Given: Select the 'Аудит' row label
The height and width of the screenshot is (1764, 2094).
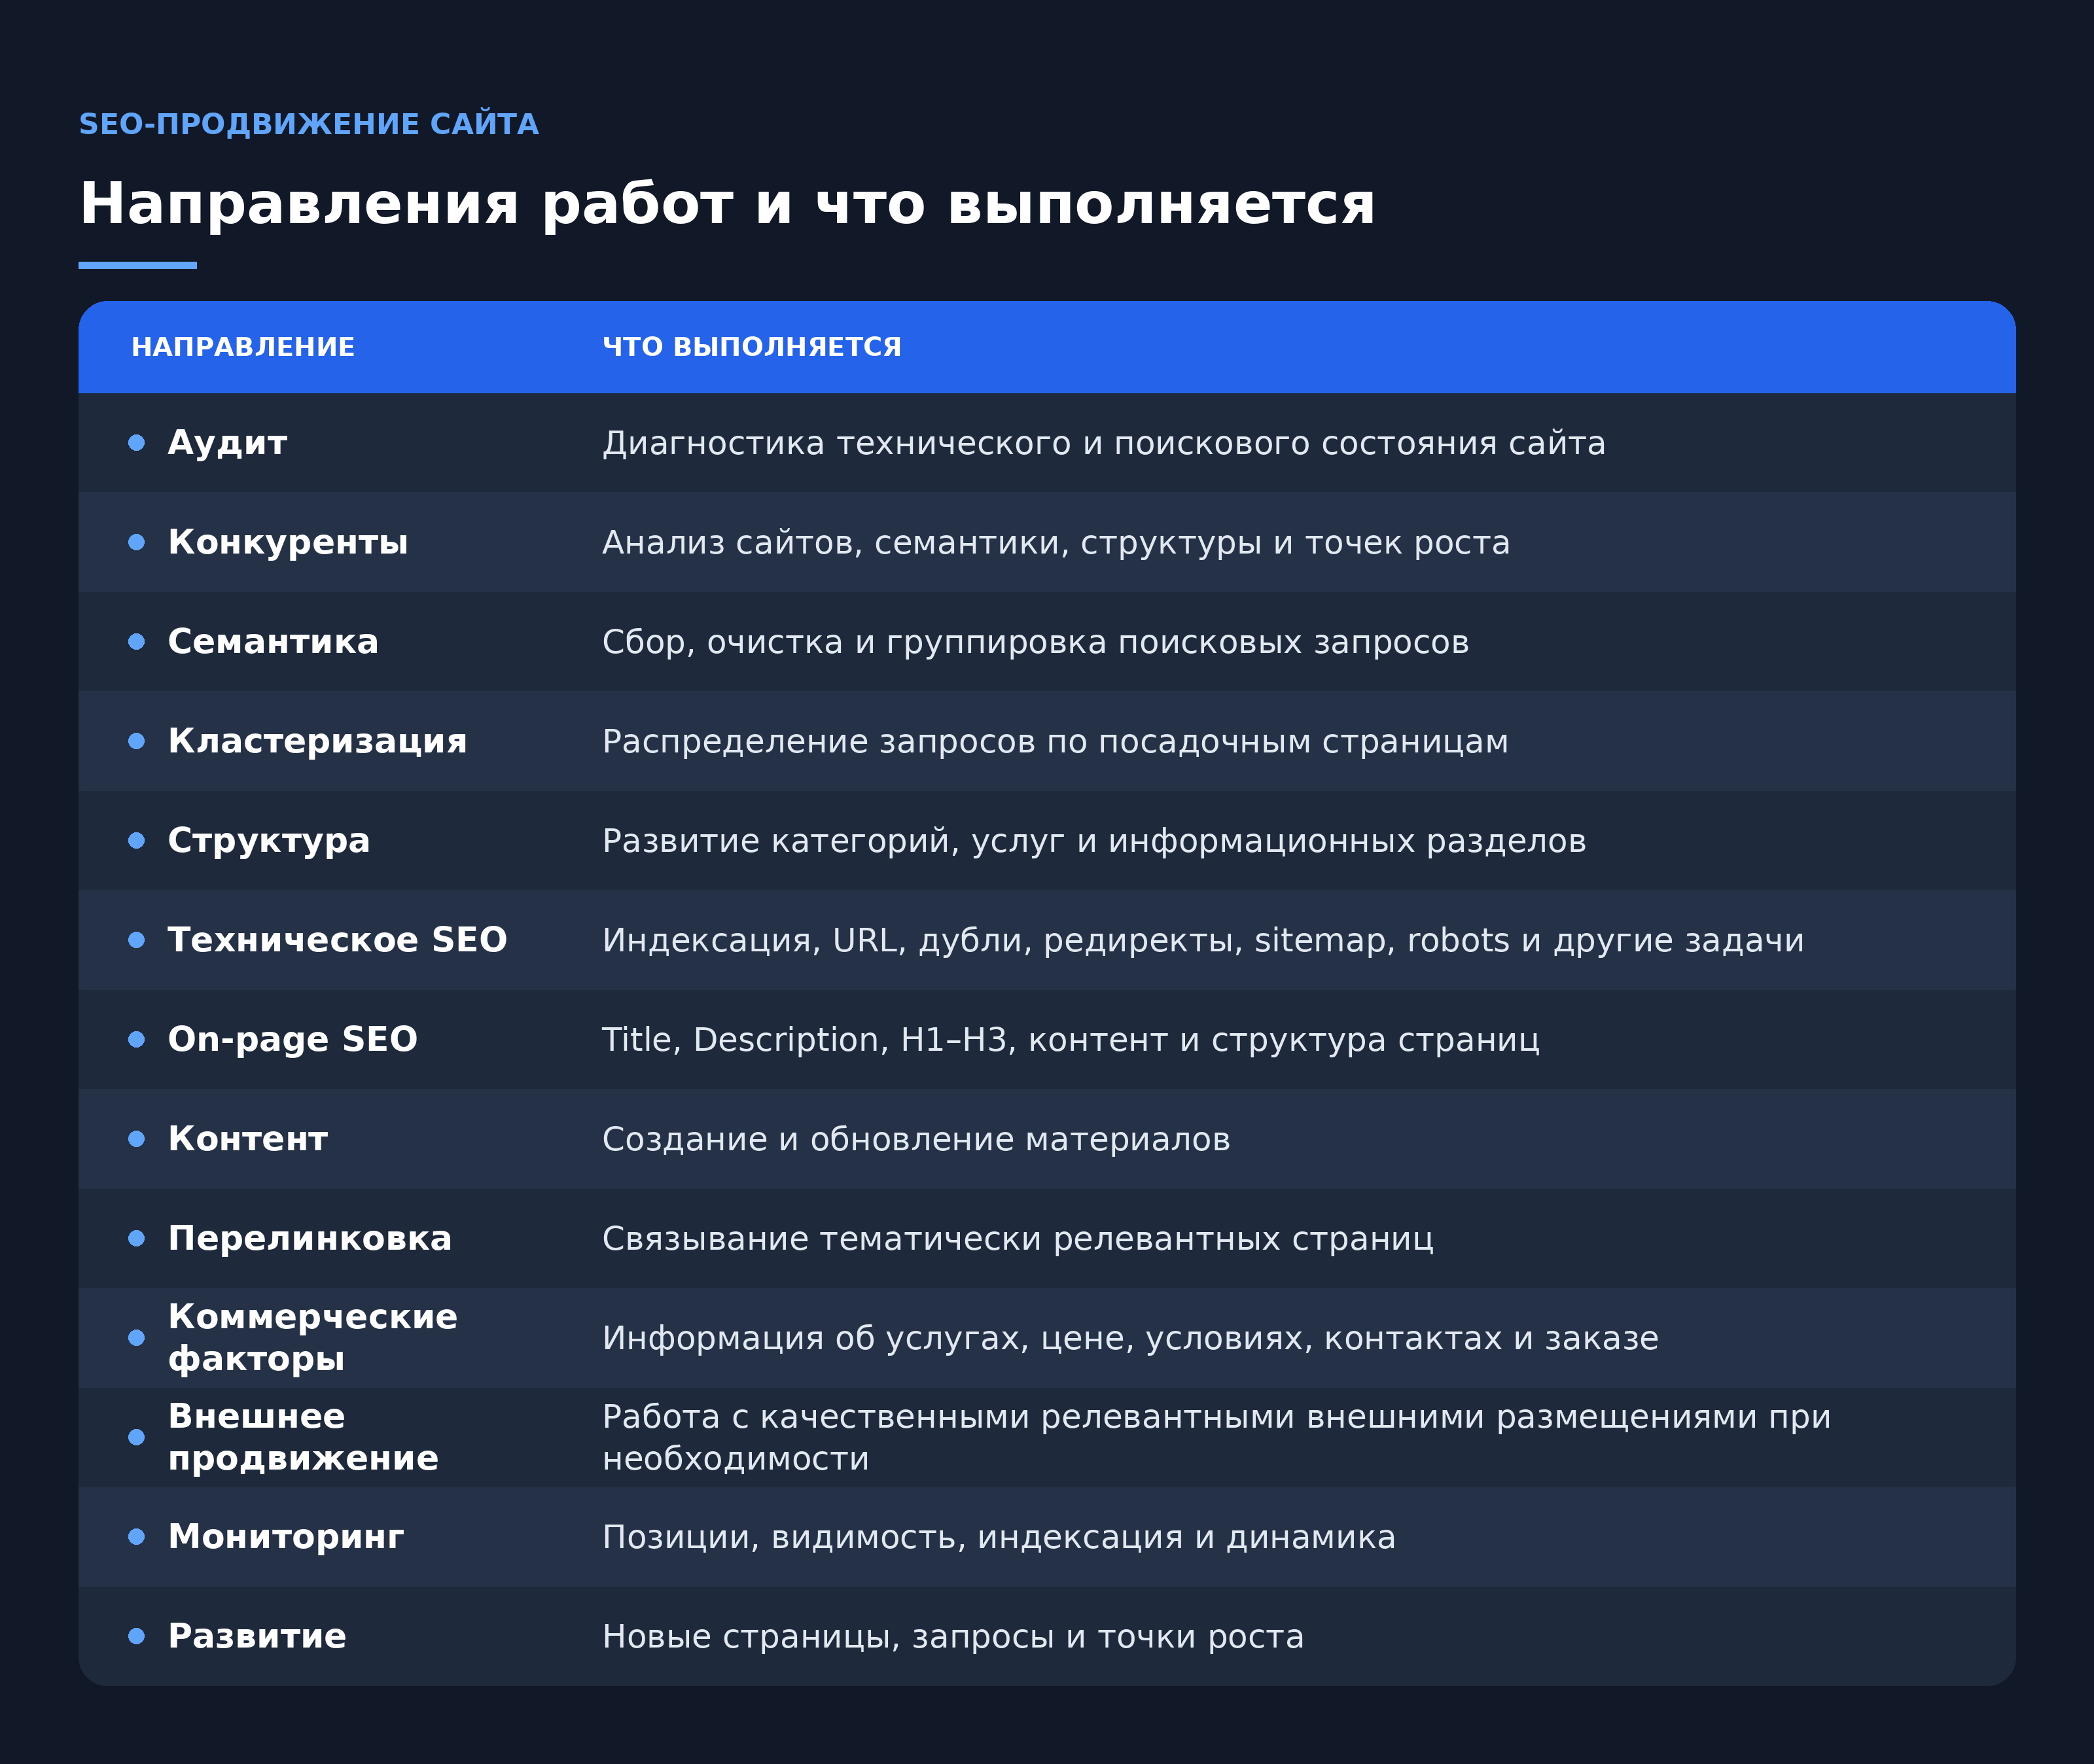Looking at the screenshot, I should [228, 442].
